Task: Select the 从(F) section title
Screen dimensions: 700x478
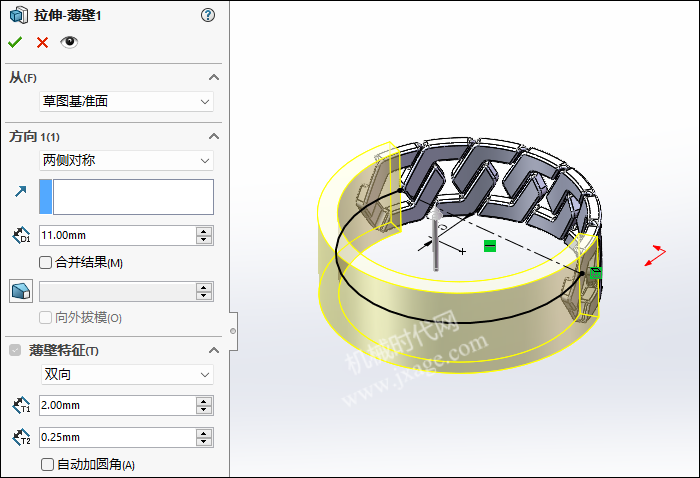Action: click(x=23, y=78)
